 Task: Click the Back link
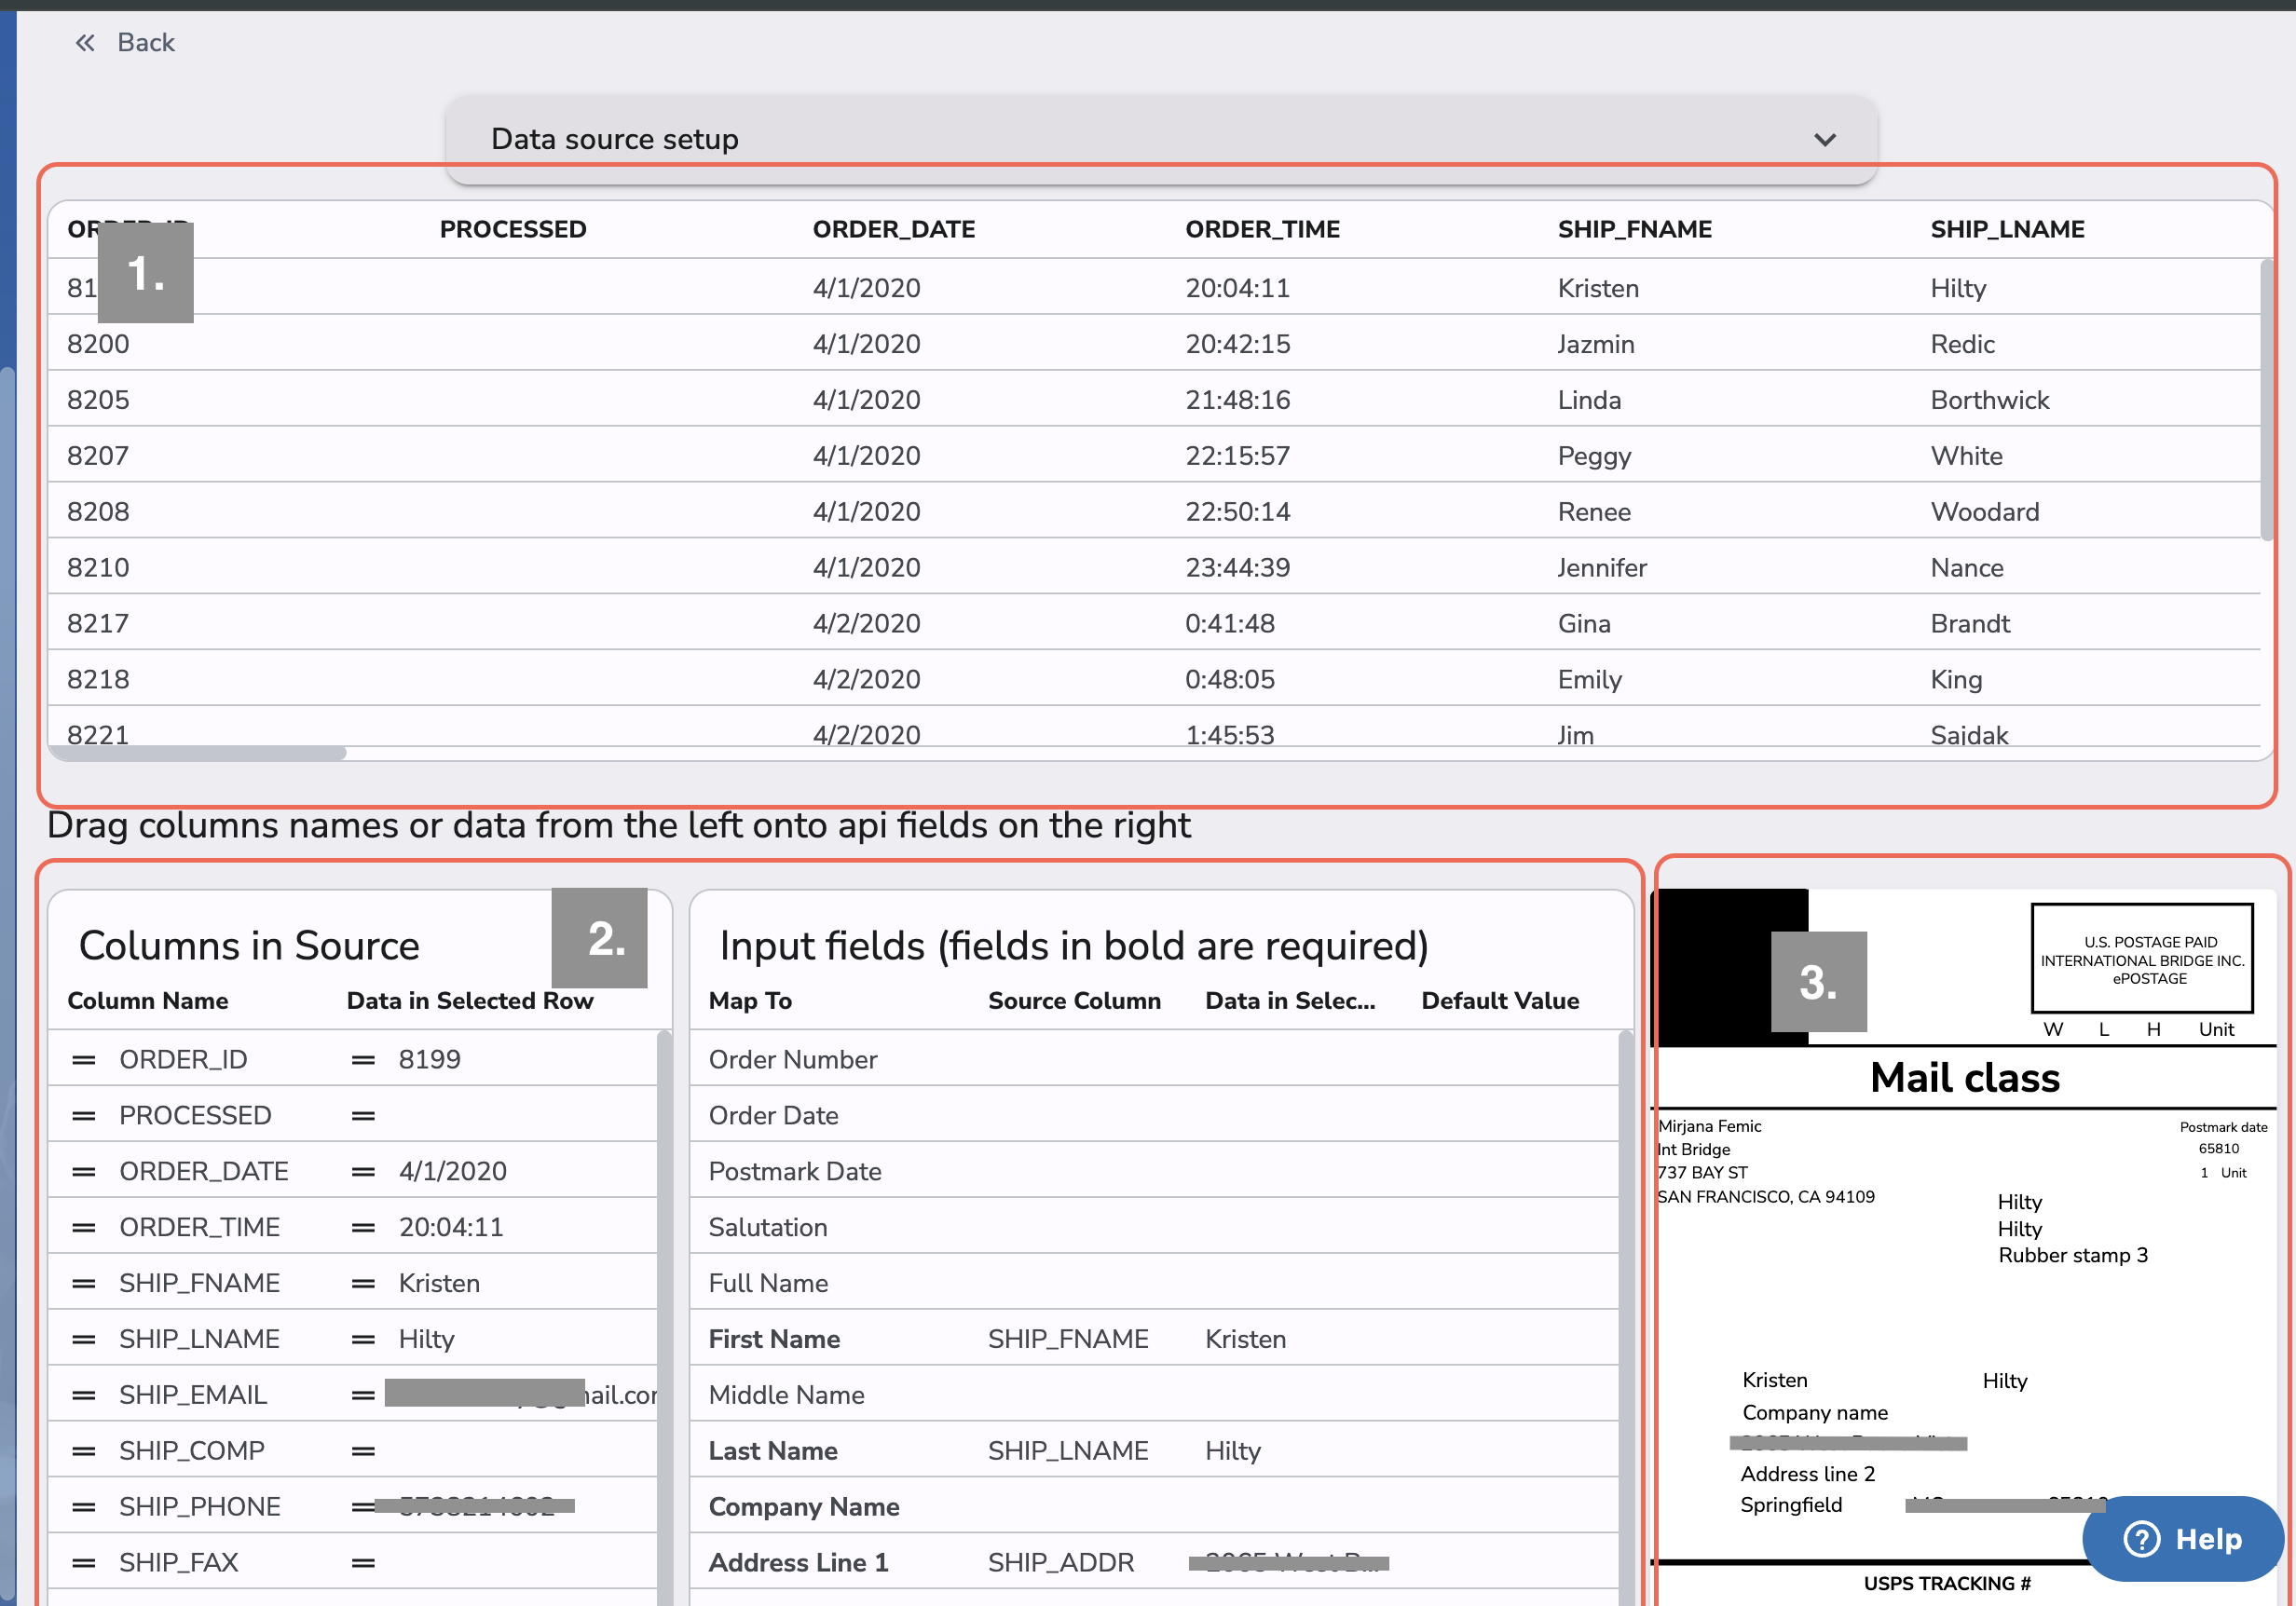tap(146, 42)
